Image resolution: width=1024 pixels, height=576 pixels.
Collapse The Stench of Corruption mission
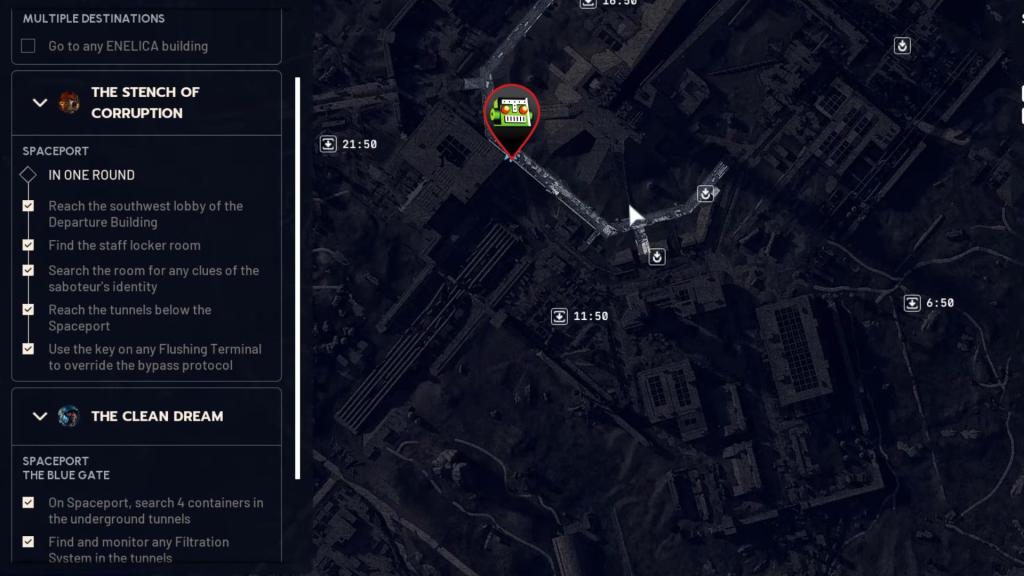[x=40, y=103]
